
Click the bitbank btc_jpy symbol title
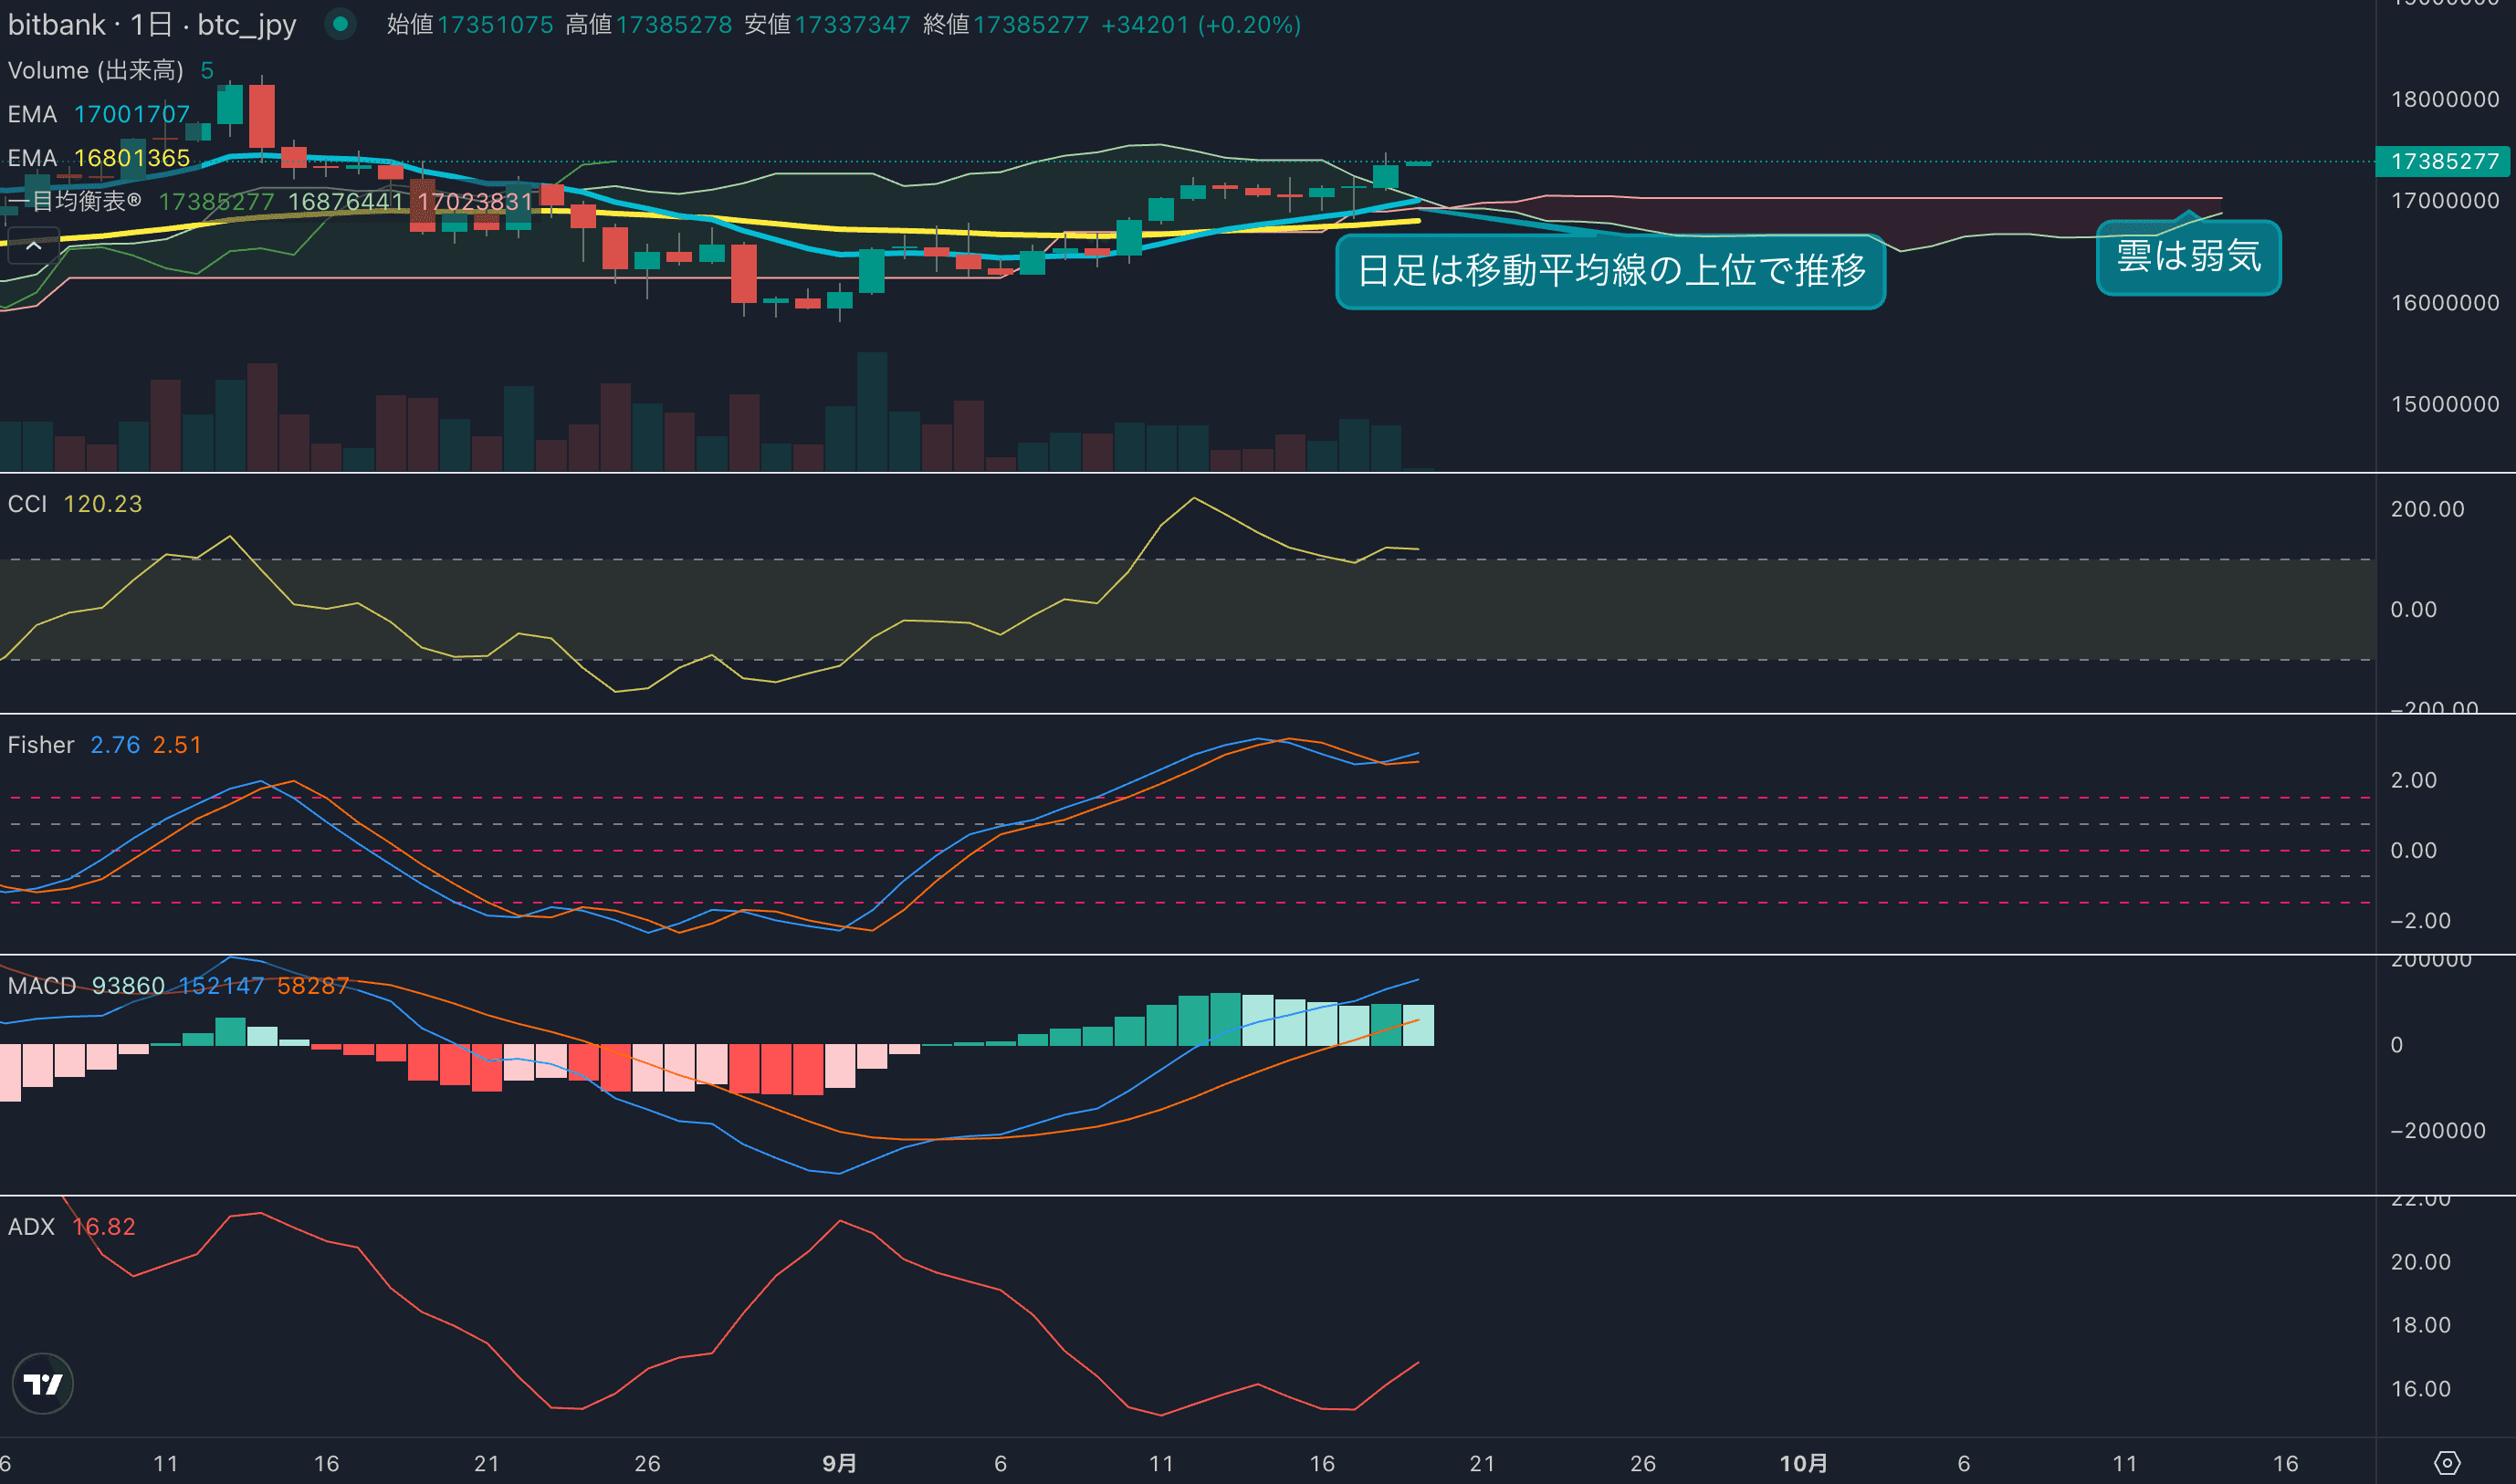coord(152,24)
